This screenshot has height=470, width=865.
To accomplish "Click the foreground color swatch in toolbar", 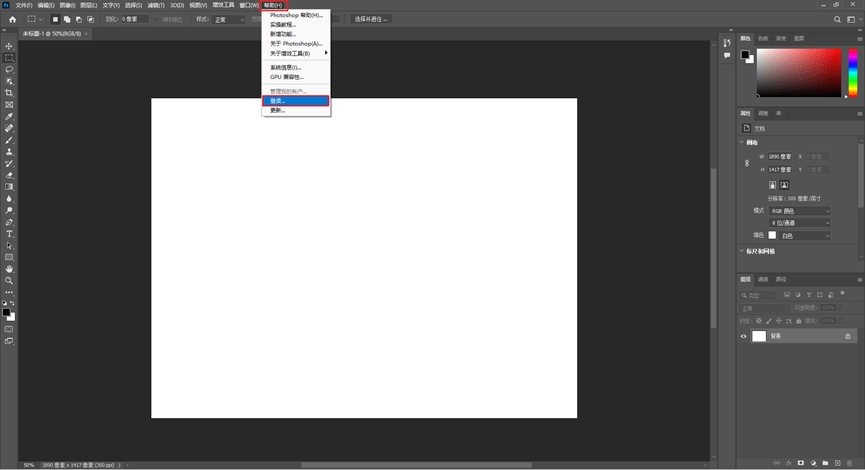I will click(6, 313).
